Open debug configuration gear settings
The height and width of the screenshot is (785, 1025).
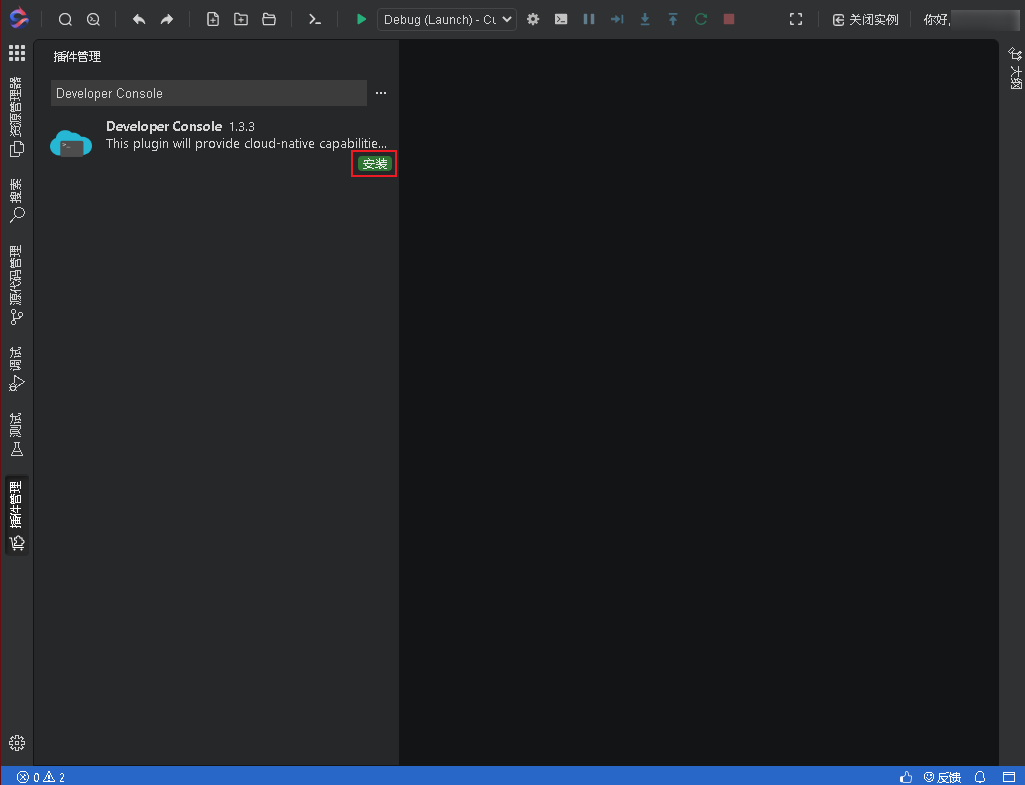[533, 20]
